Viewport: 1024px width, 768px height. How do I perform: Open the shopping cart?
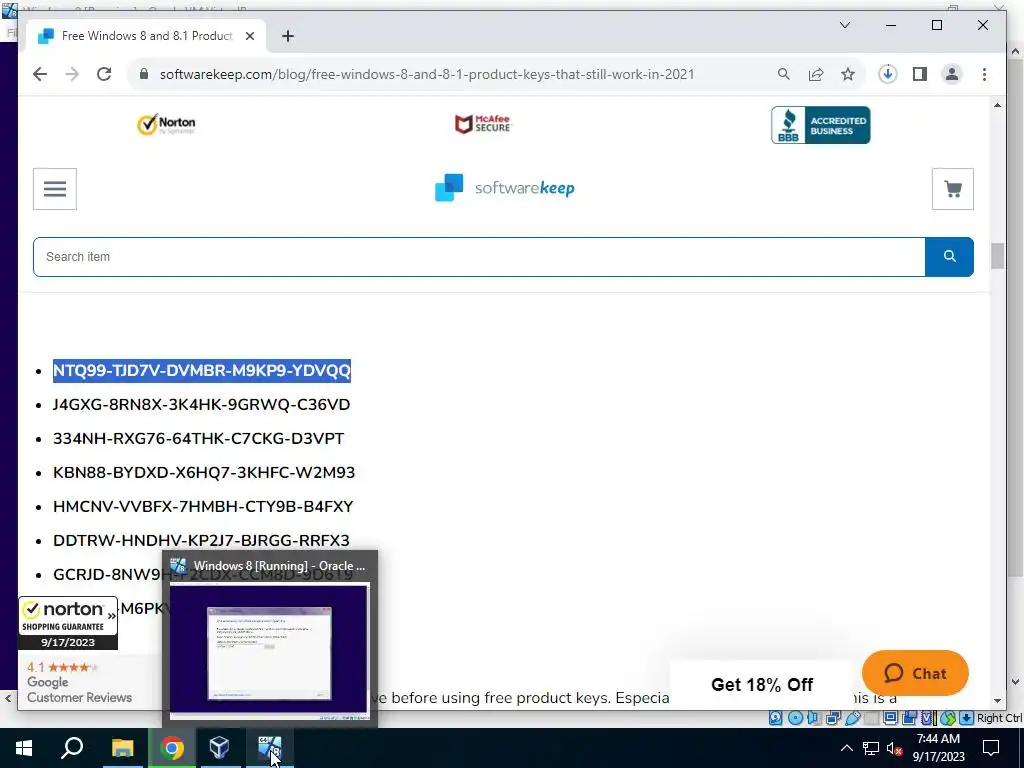tap(953, 189)
